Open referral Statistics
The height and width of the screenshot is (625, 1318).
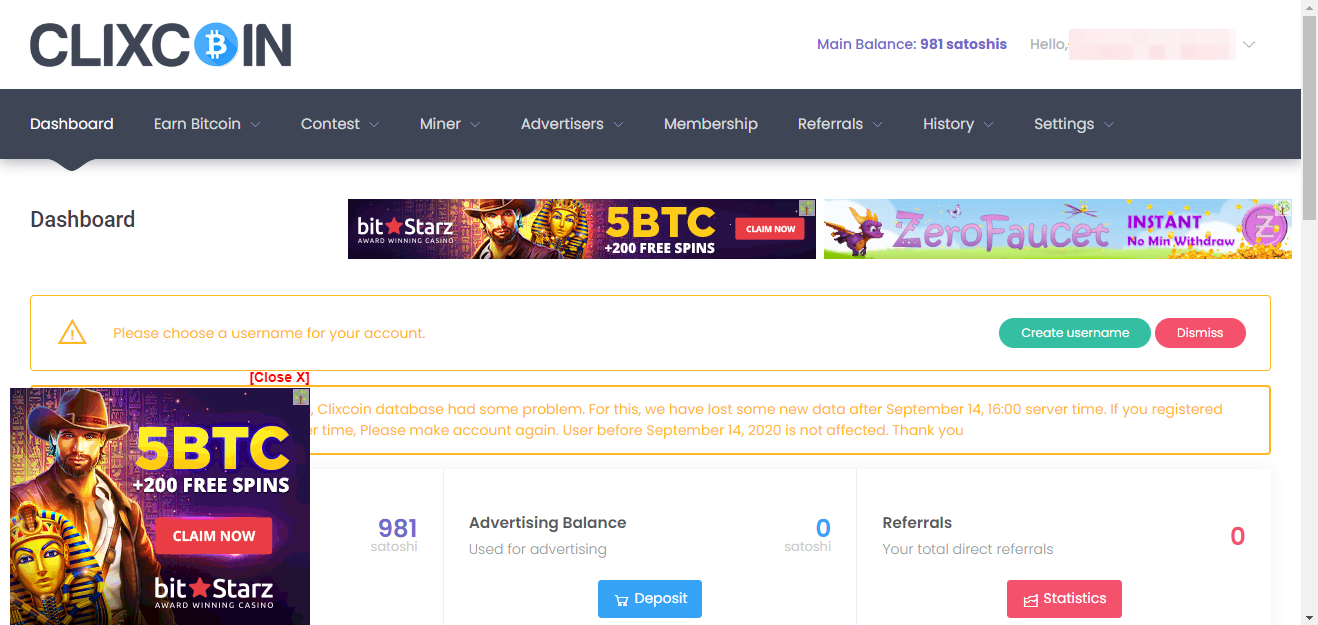pos(1064,599)
